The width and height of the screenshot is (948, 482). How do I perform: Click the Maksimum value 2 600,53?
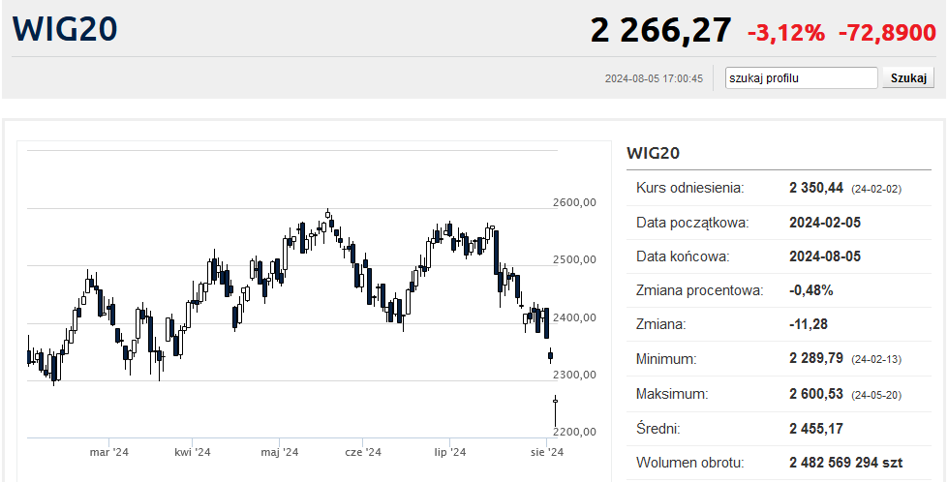(x=816, y=394)
